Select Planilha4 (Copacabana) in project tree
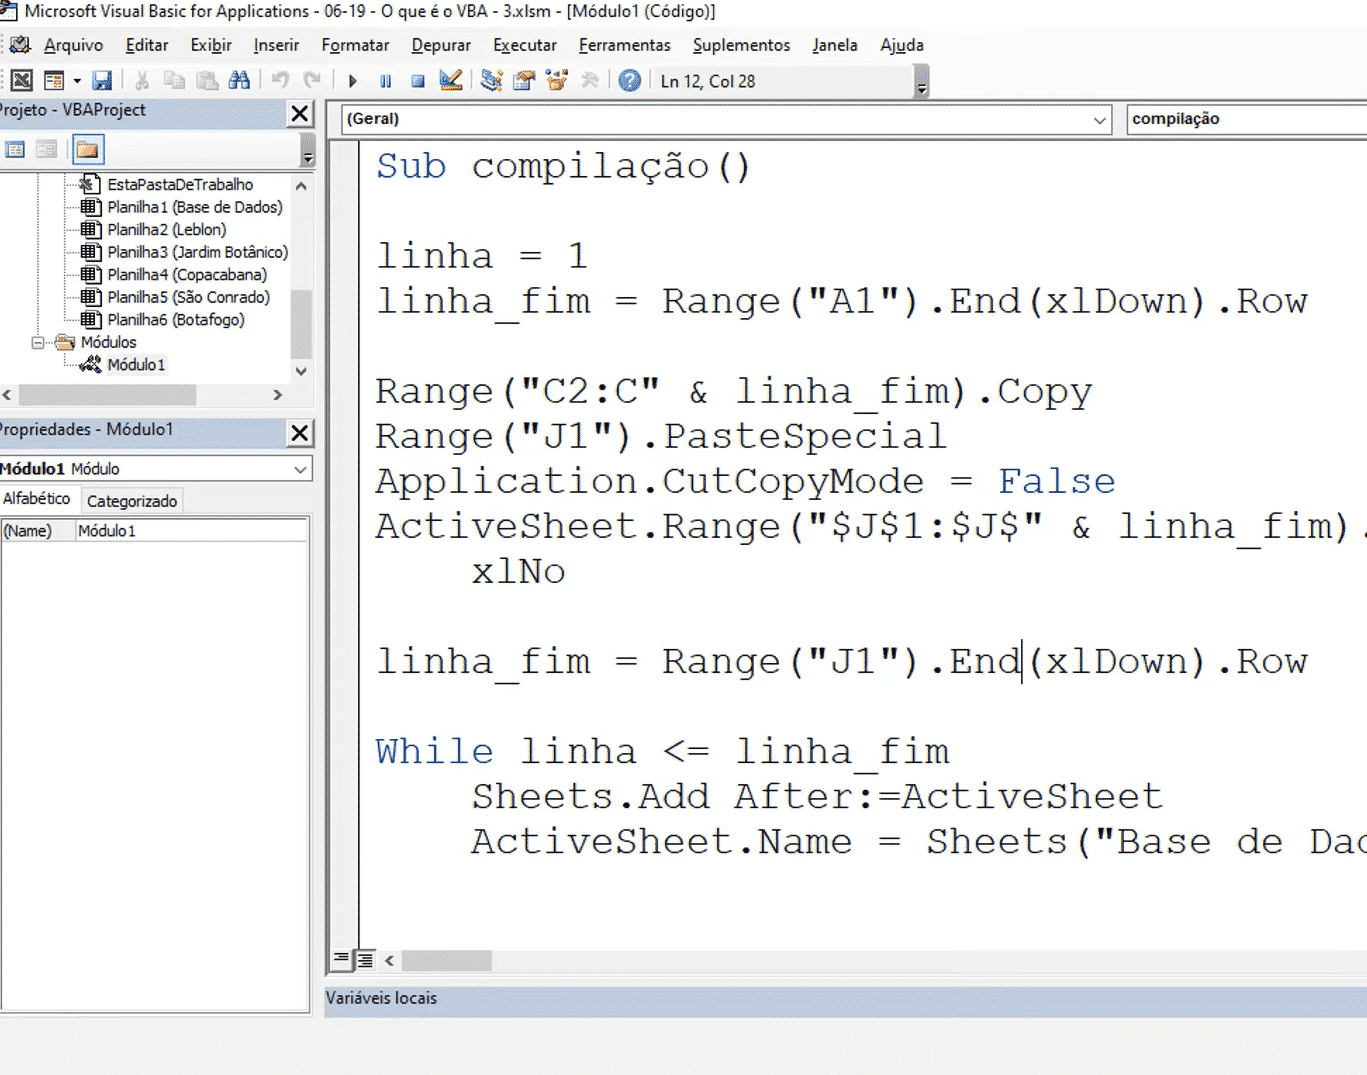Viewport: 1367px width, 1075px height. point(186,275)
